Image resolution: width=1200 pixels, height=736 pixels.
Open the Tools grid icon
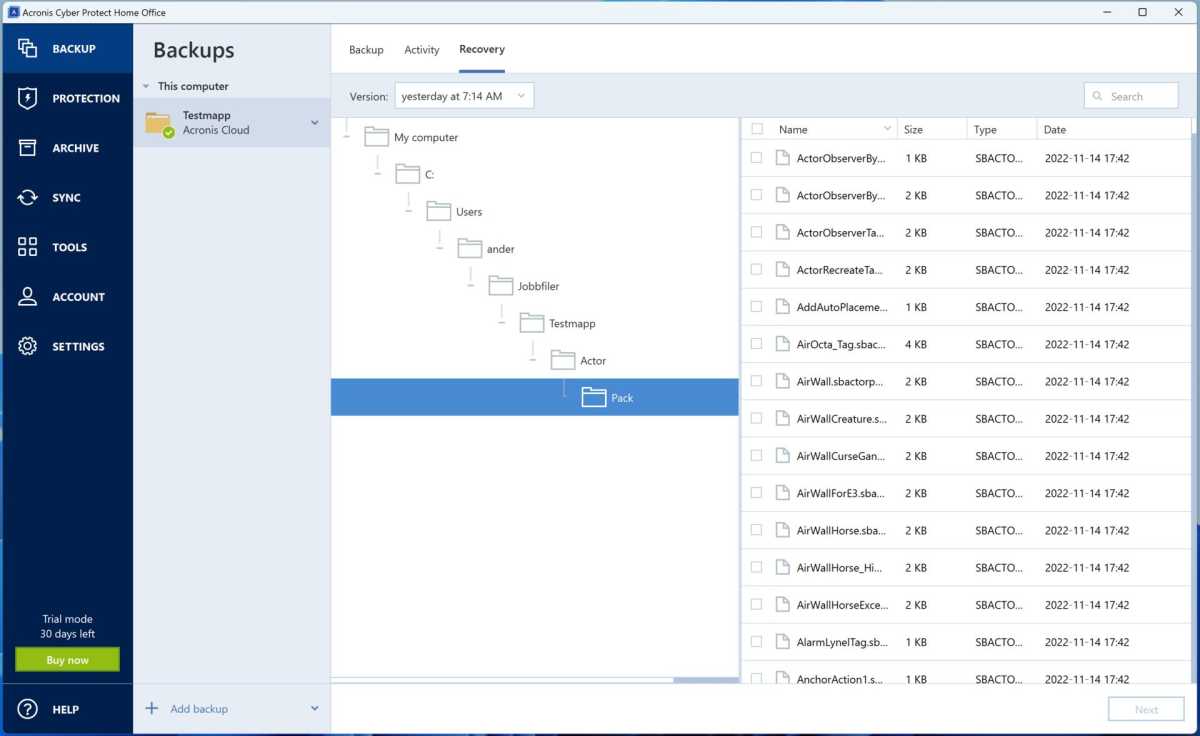point(27,247)
